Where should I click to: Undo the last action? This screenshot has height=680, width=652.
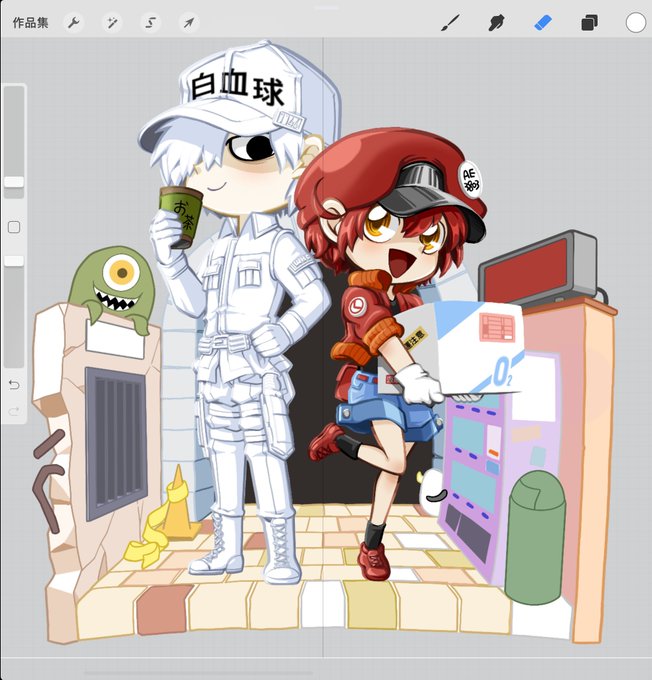[14, 385]
